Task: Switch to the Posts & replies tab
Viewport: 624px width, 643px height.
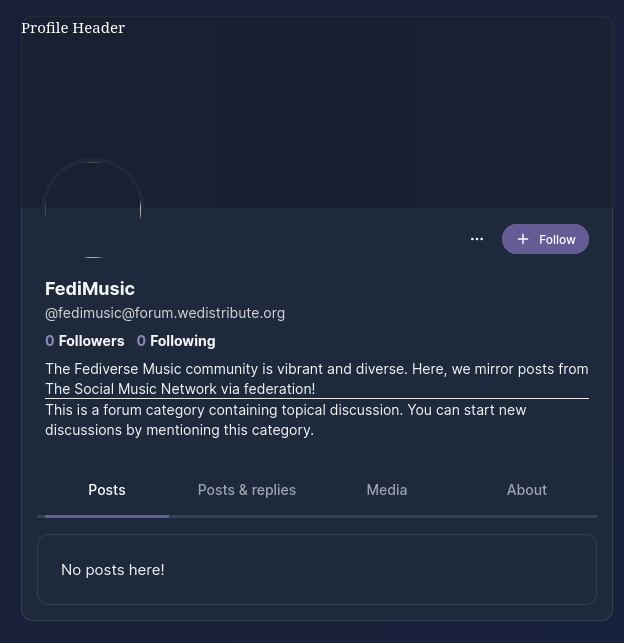Action: coord(247,490)
